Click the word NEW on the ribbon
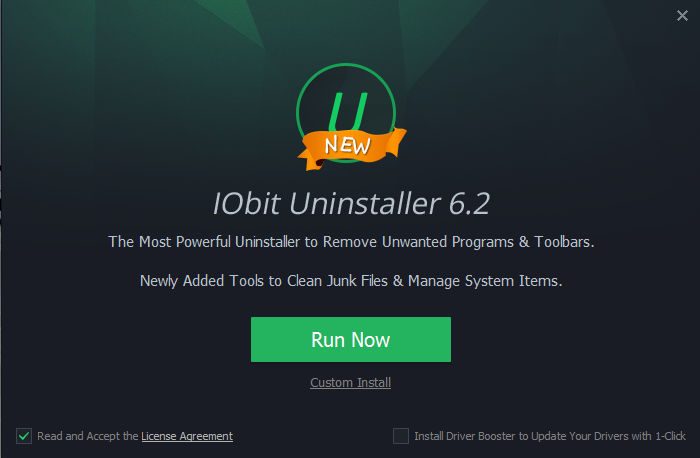Viewport: 700px width, 458px height. (x=347, y=146)
